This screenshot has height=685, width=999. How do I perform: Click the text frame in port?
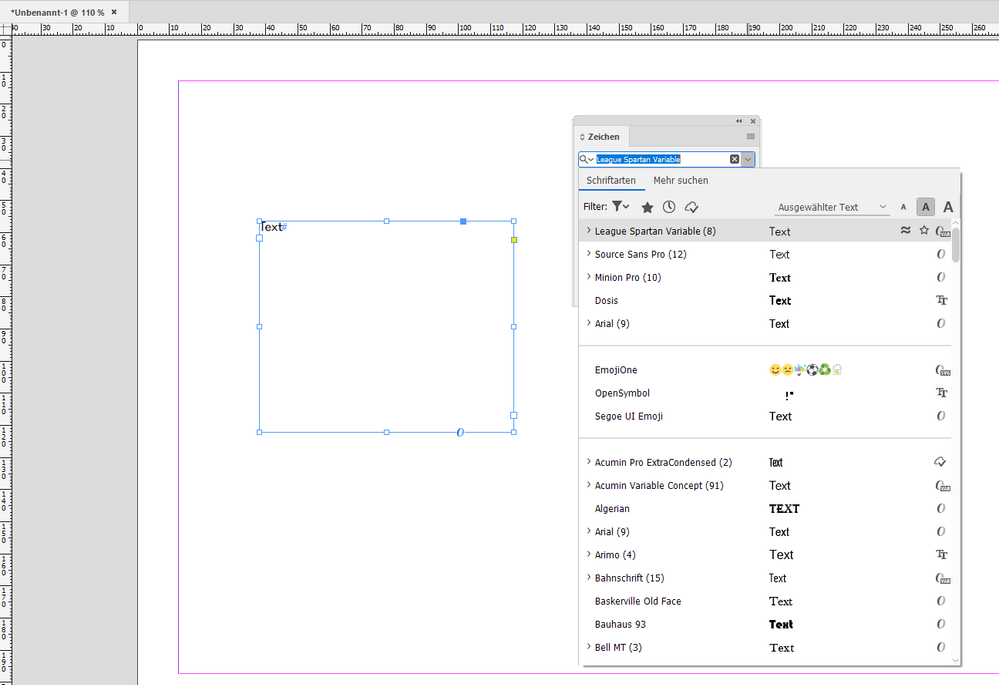[x=259, y=238]
